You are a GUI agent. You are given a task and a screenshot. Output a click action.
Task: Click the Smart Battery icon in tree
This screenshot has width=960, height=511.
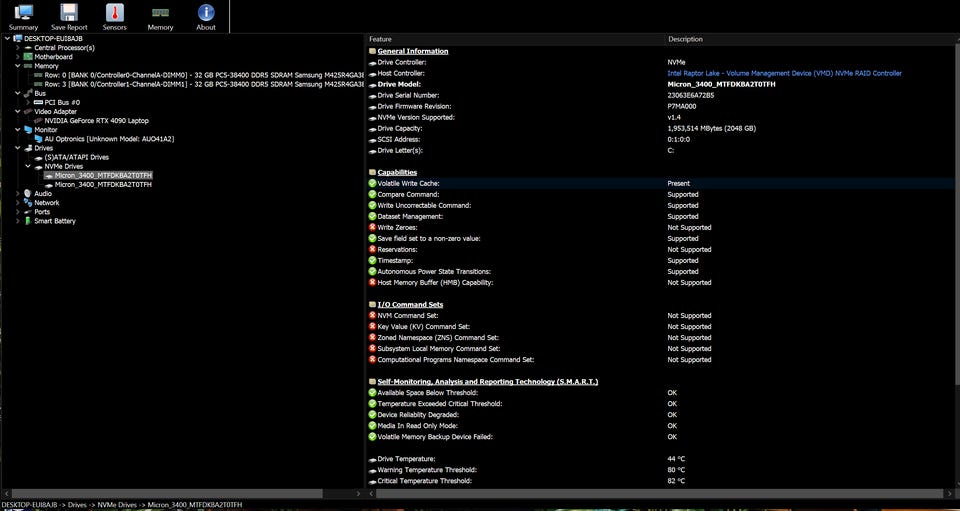click(x=28, y=221)
